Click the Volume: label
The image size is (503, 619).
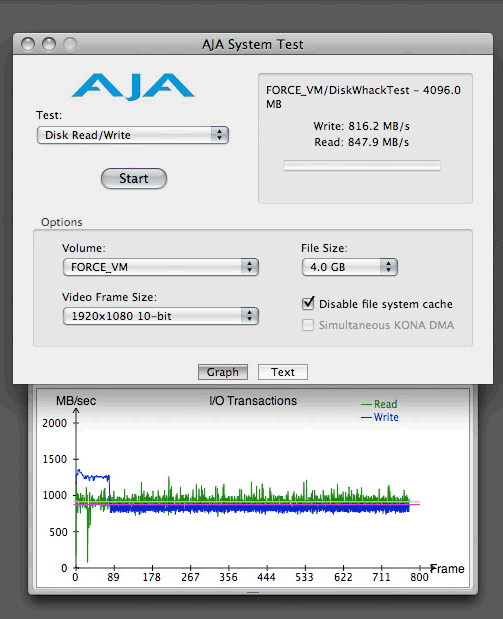84,248
